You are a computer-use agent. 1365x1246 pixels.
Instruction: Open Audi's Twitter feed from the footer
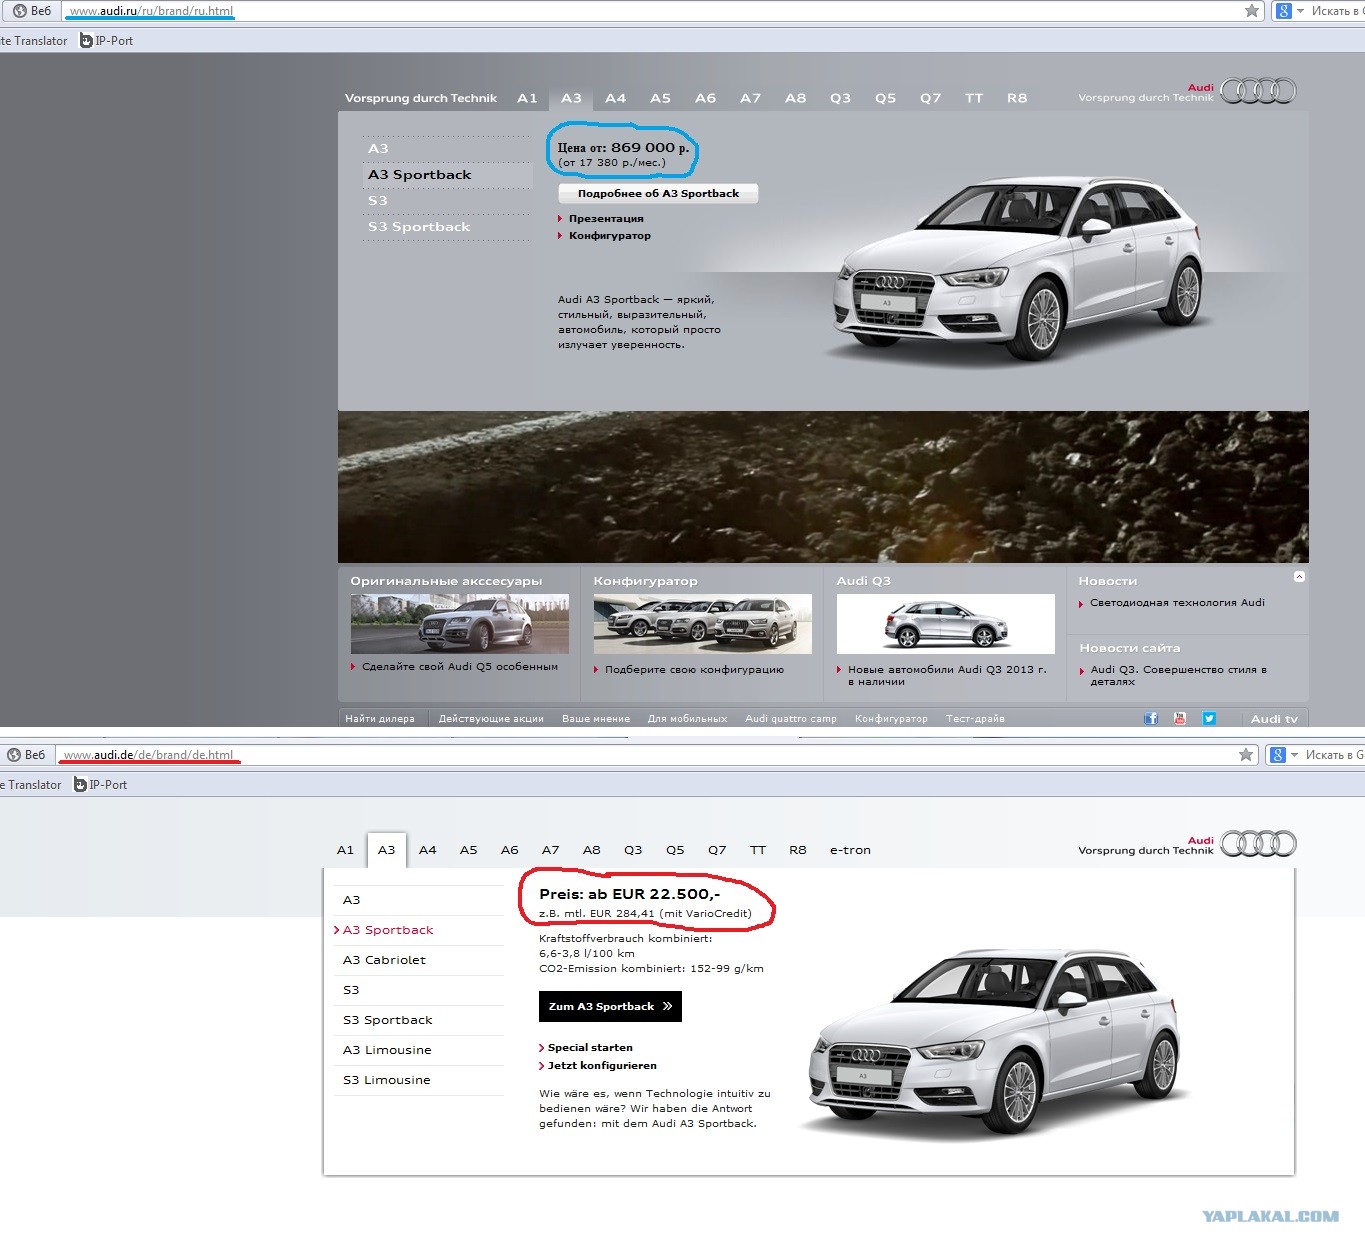tap(1209, 719)
